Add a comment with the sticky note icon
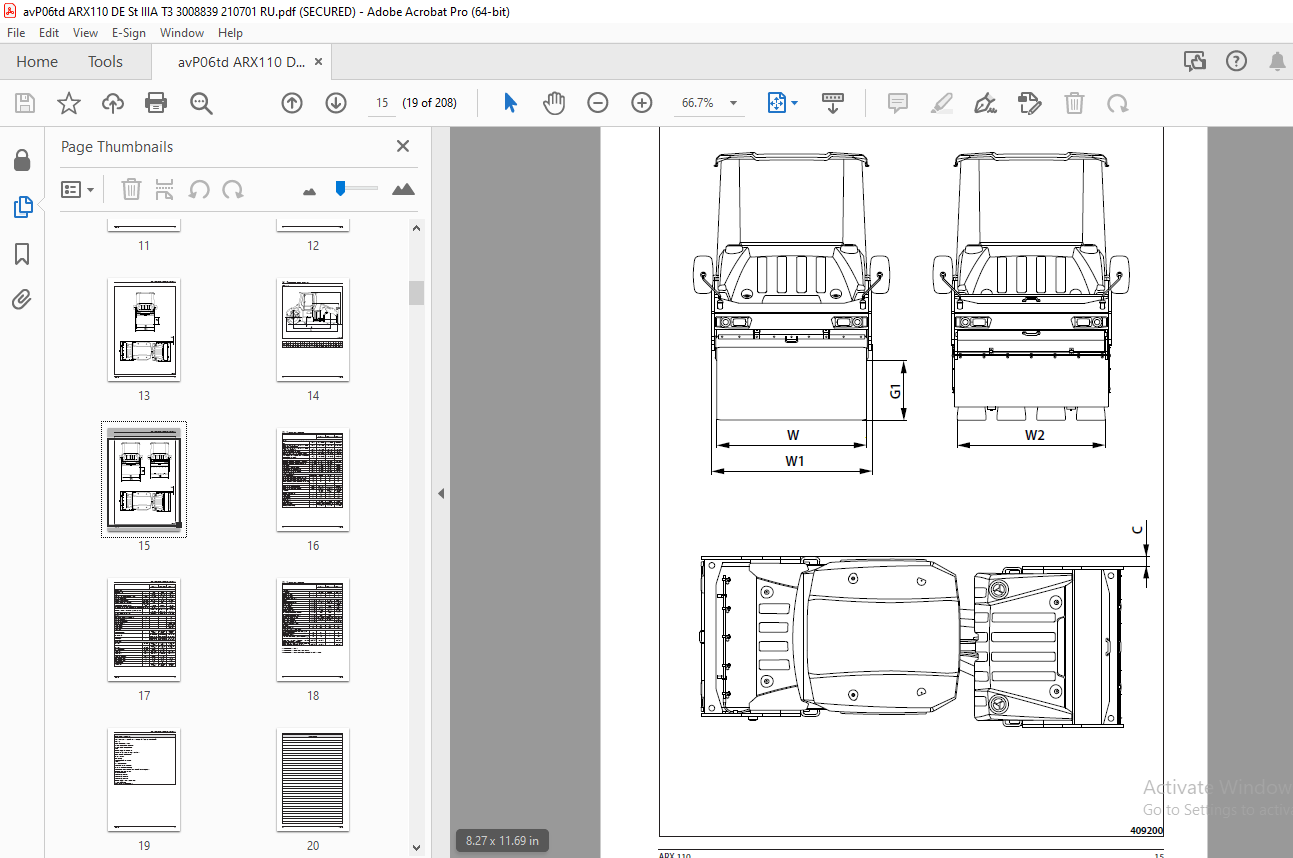The height and width of the screenshot is (858, 1293). [x=898, y=103]
